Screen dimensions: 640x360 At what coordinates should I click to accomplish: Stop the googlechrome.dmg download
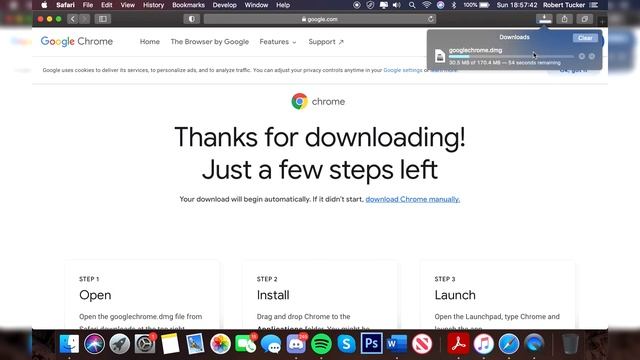(582, 56)
